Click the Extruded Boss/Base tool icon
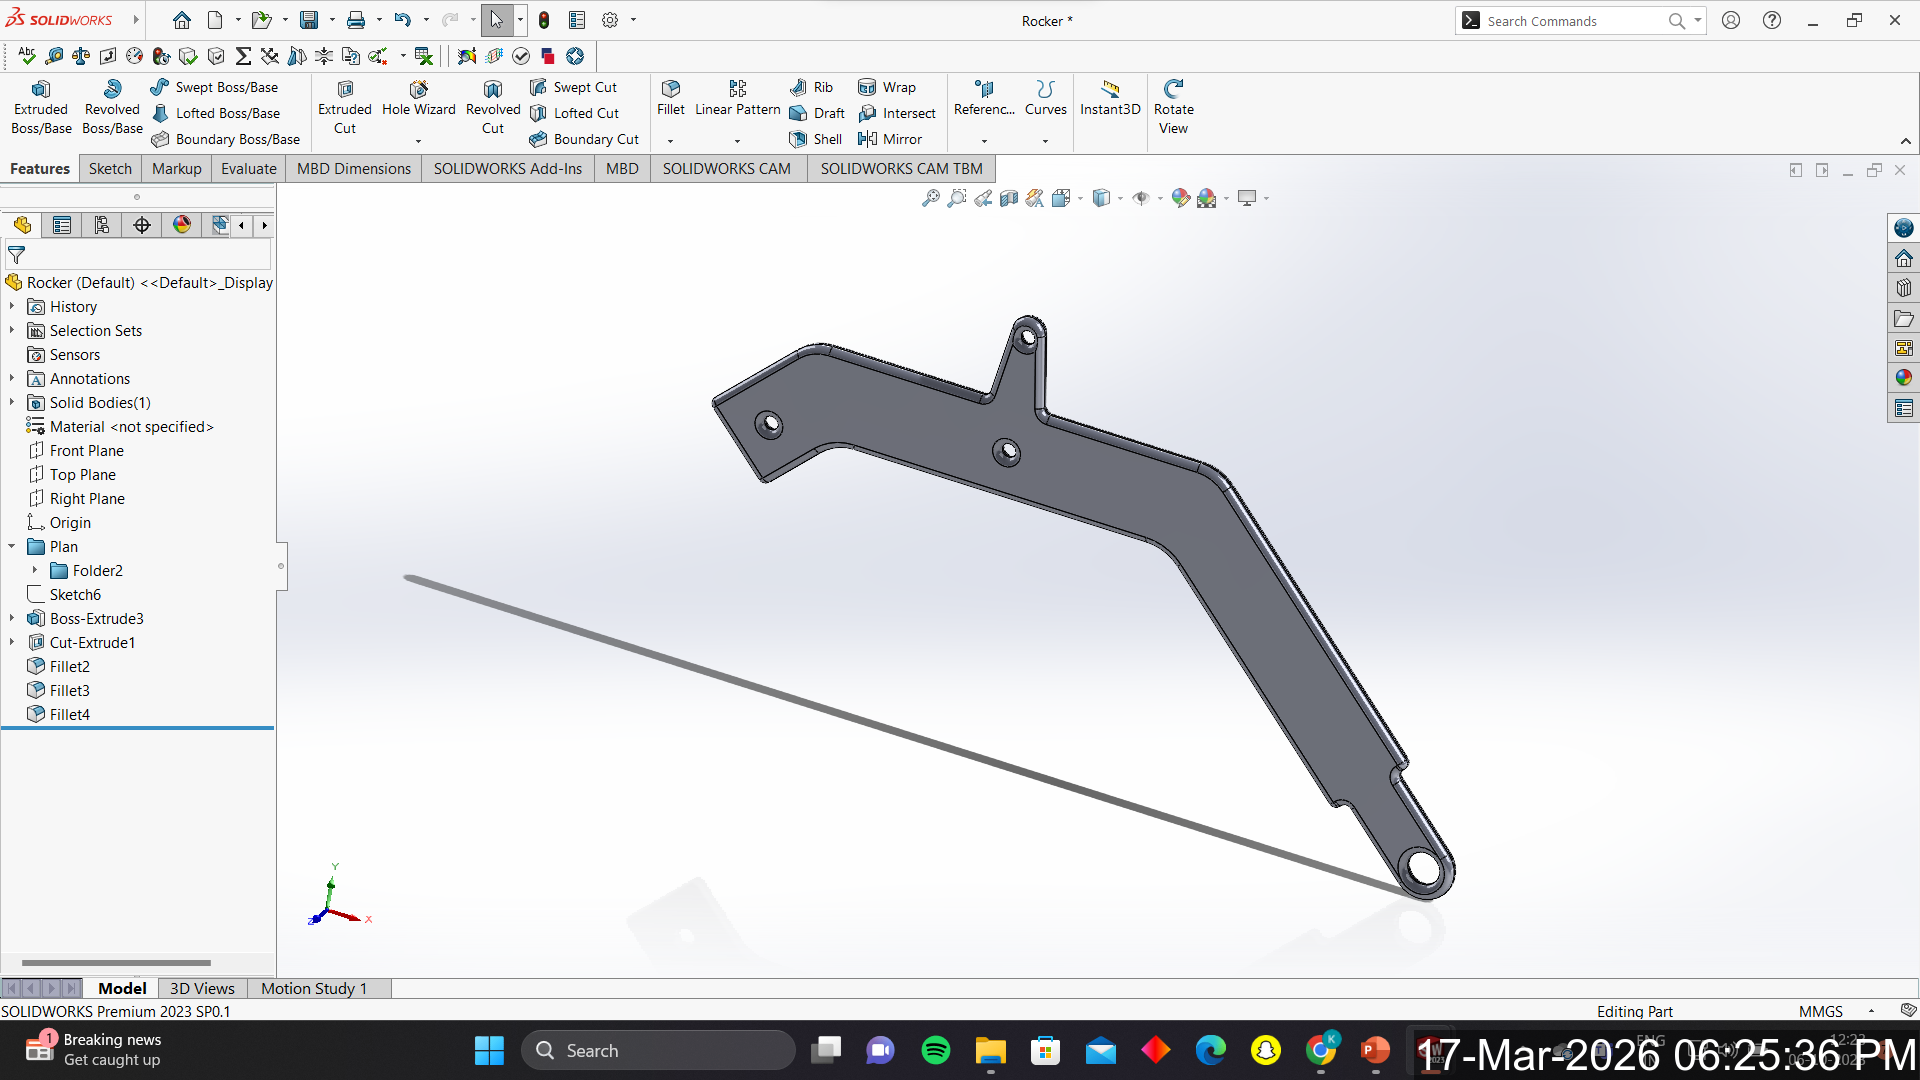 click(41, 89)
